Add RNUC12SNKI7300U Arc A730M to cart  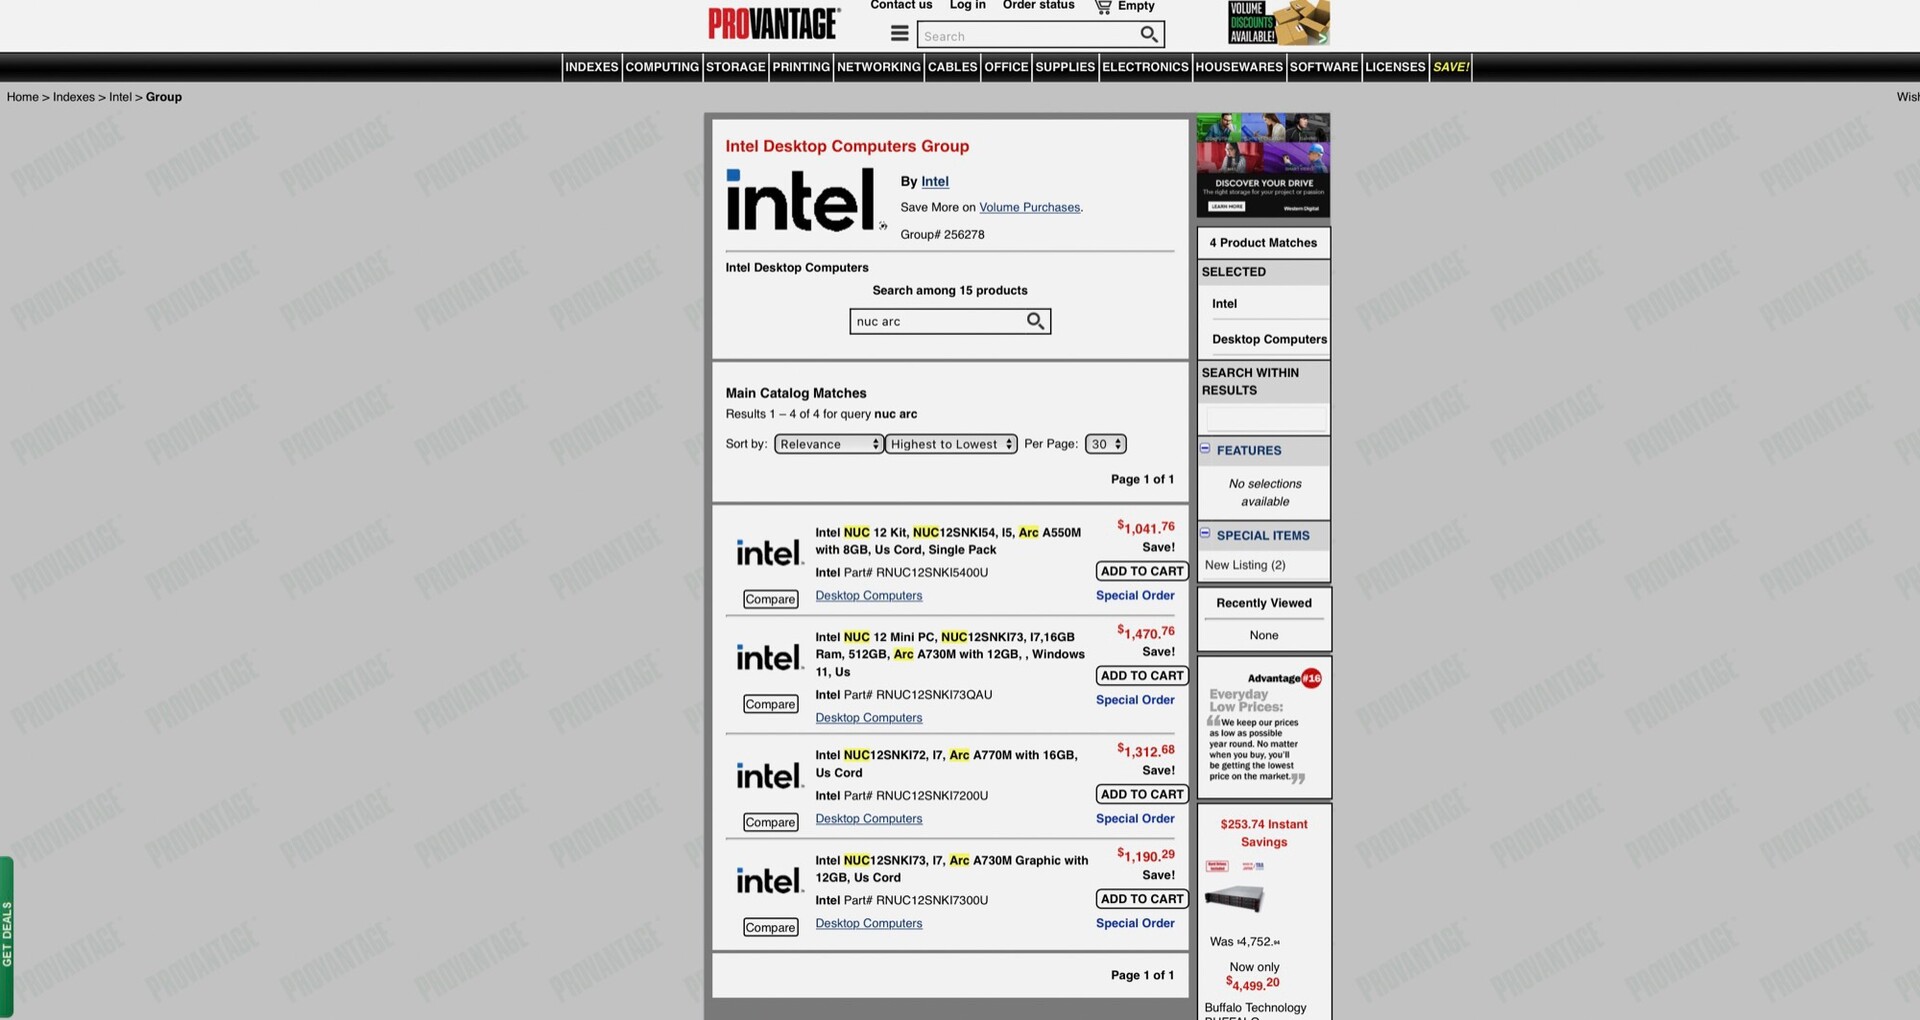pyautogui.click(x=1142, y=899)
